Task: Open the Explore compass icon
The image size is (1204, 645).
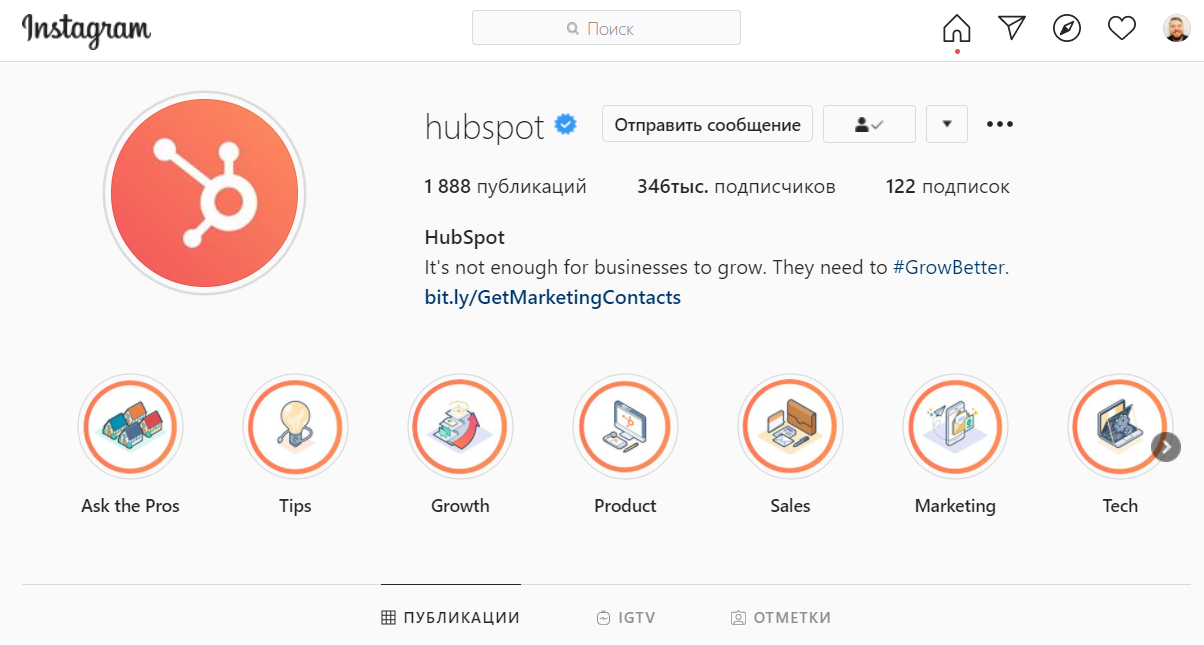Action: [x=1067, y=28]
